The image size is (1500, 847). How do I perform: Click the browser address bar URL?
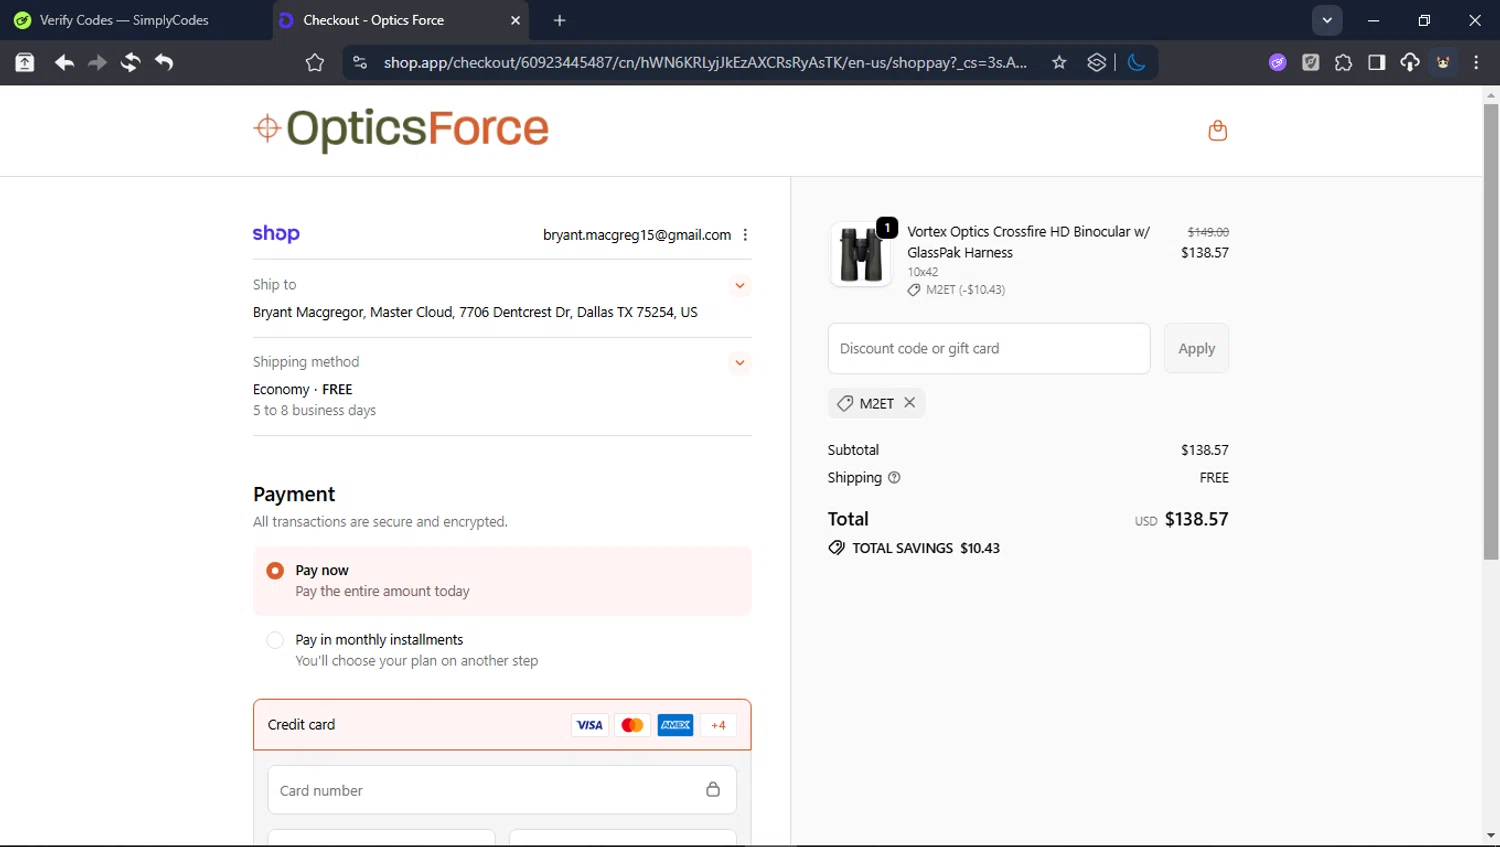pyautogui.click(x=705, y=63)
